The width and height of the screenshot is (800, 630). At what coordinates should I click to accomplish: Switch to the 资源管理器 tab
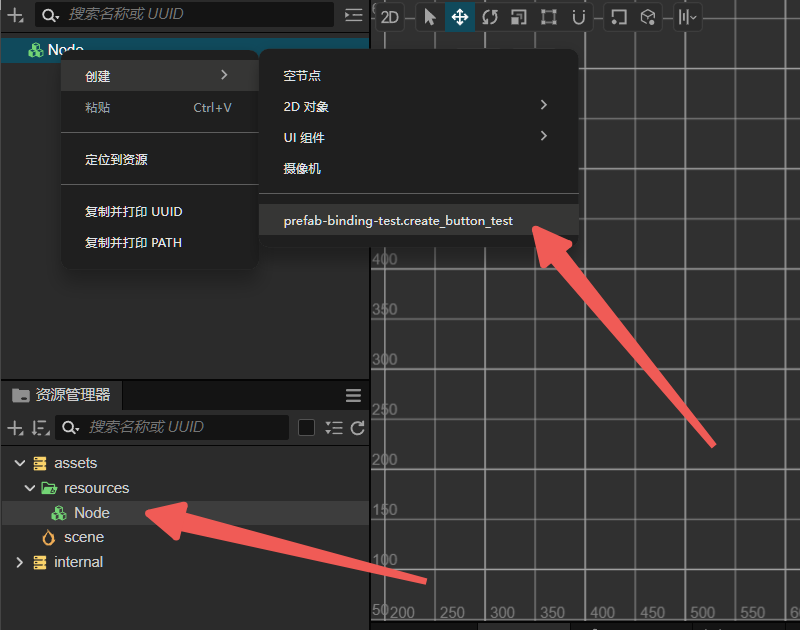tap(62, 395)
